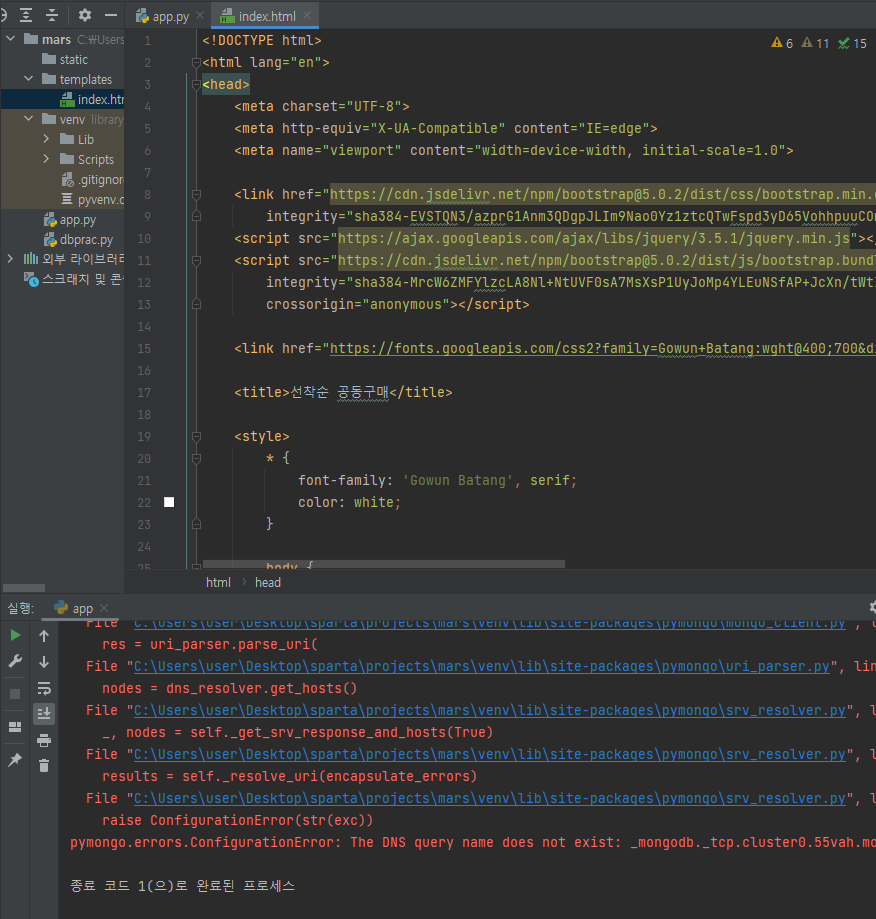
Task: Close the app.py editor tab
Action: point(200,15)
